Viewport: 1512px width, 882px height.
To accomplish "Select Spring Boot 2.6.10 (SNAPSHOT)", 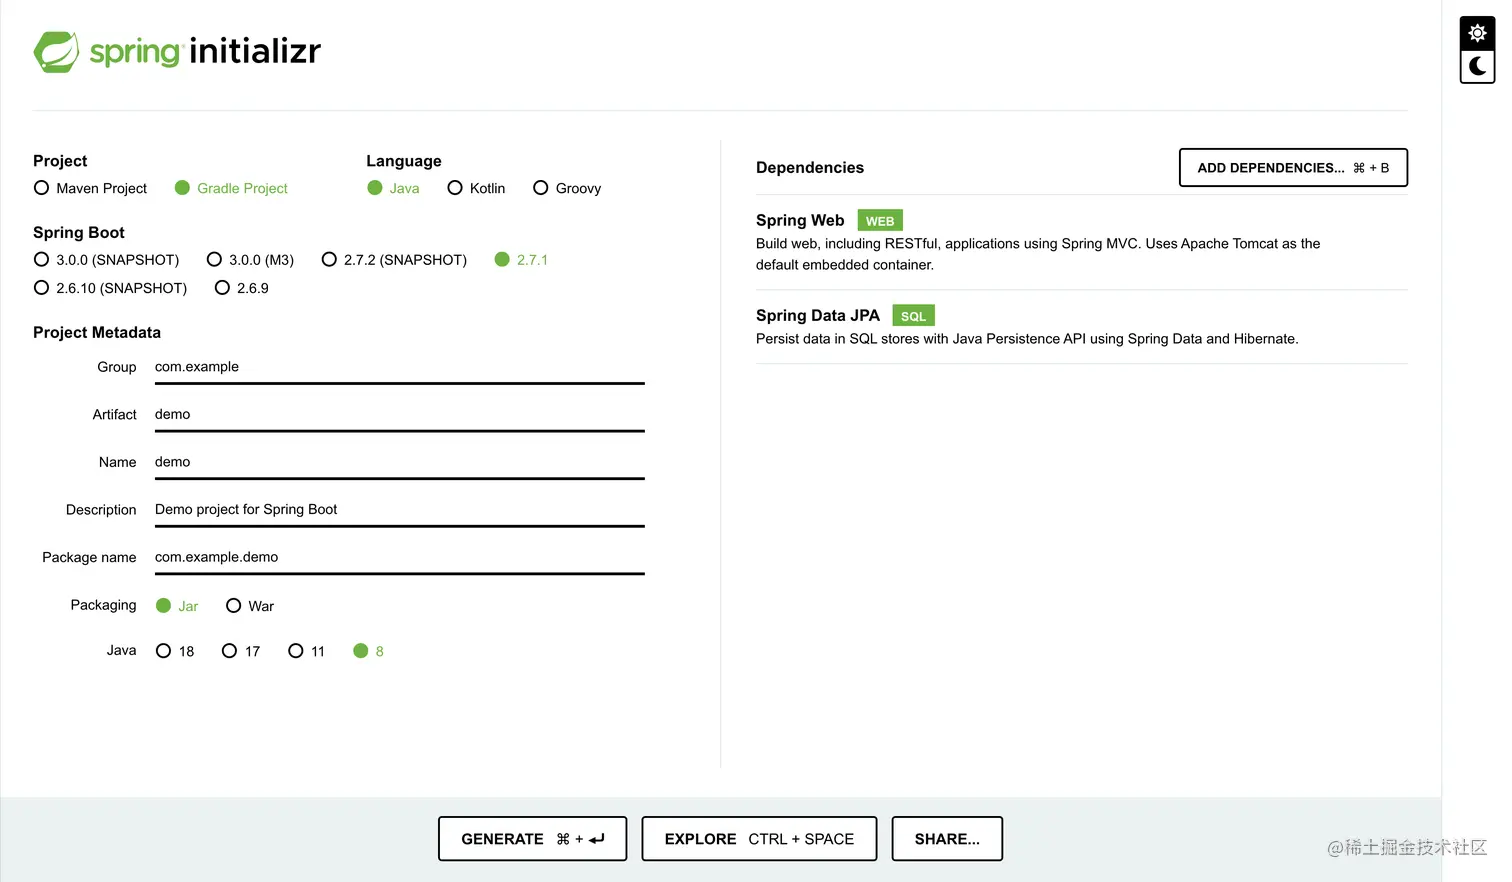I will 110,288.
